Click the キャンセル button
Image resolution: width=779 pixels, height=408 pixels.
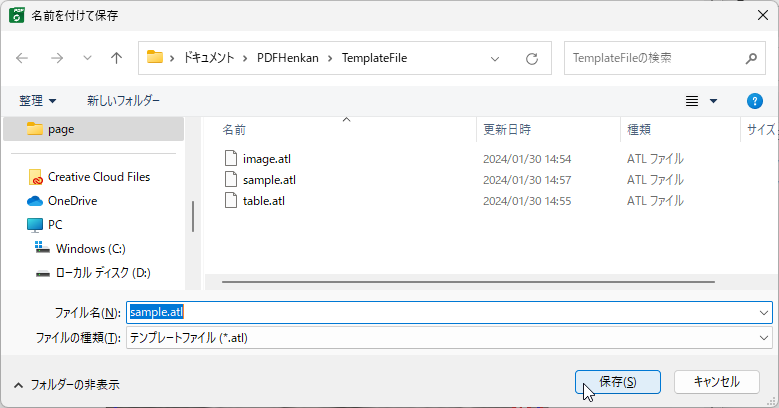pyautogui.click(x=716, y=382)
